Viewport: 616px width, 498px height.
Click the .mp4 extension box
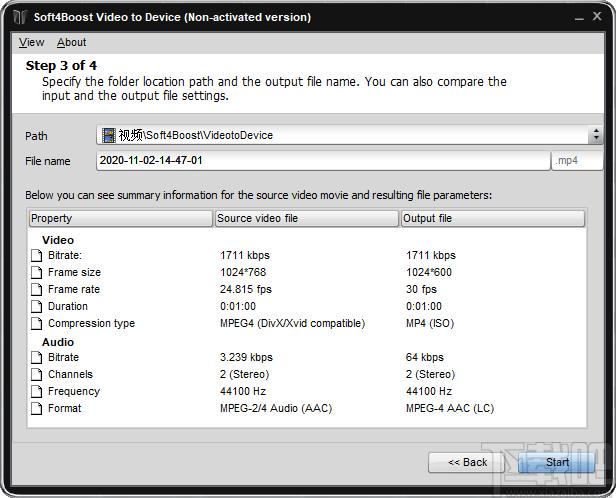pyautogui.click(x=577, y=161)
